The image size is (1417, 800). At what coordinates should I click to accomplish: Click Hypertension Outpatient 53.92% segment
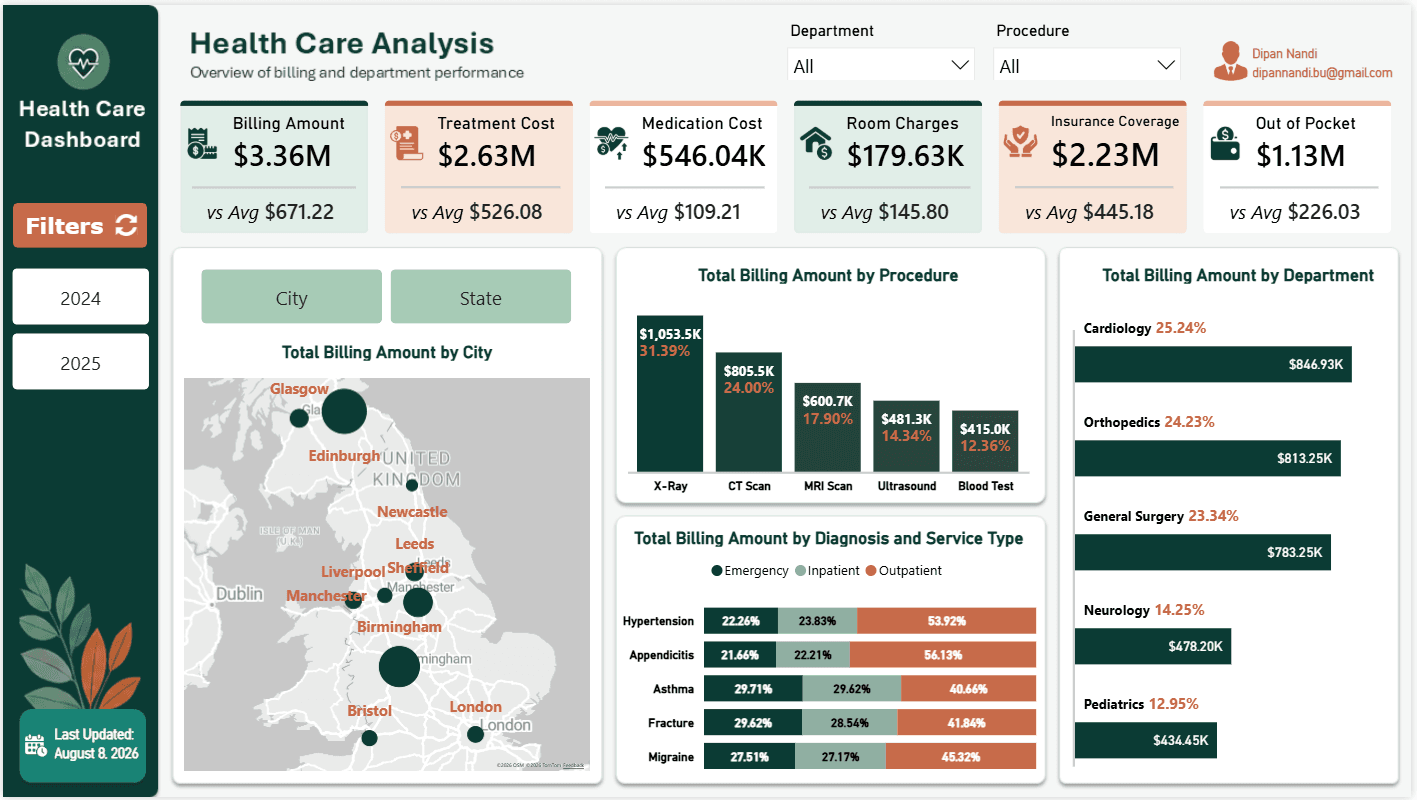[946, 620]
